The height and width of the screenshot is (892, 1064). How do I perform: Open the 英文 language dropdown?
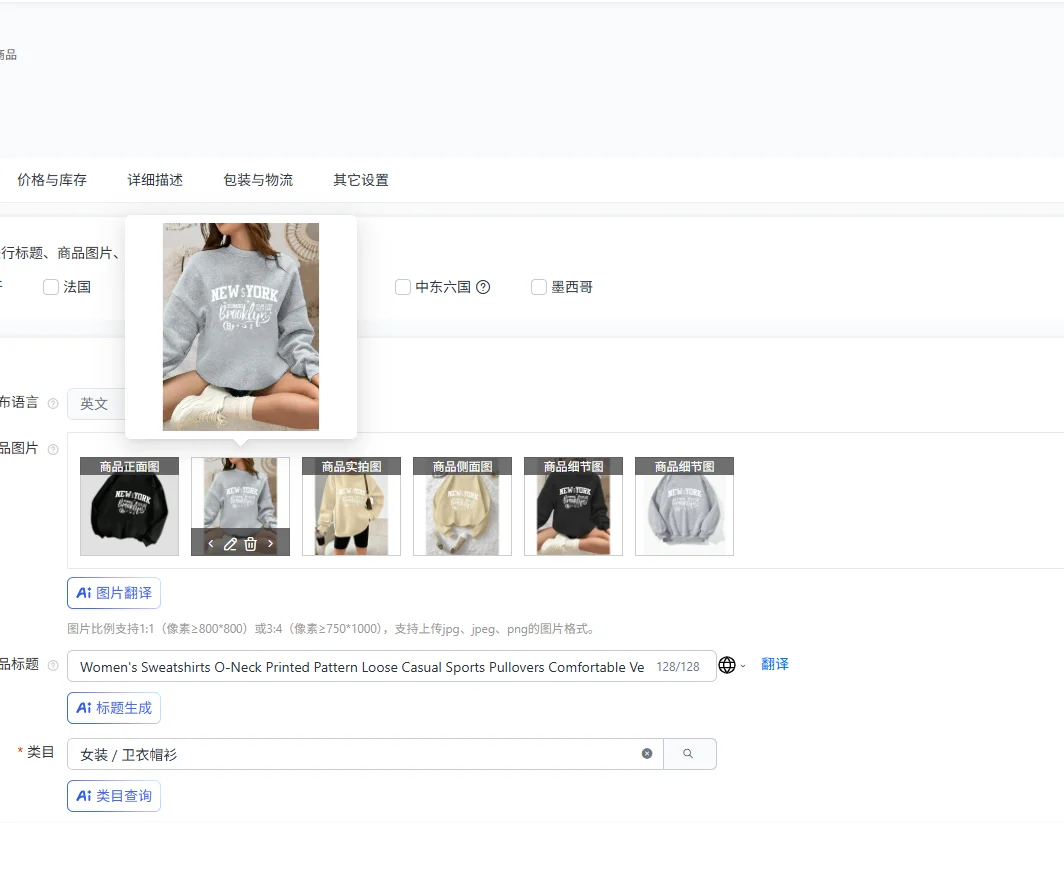point(96,404)
